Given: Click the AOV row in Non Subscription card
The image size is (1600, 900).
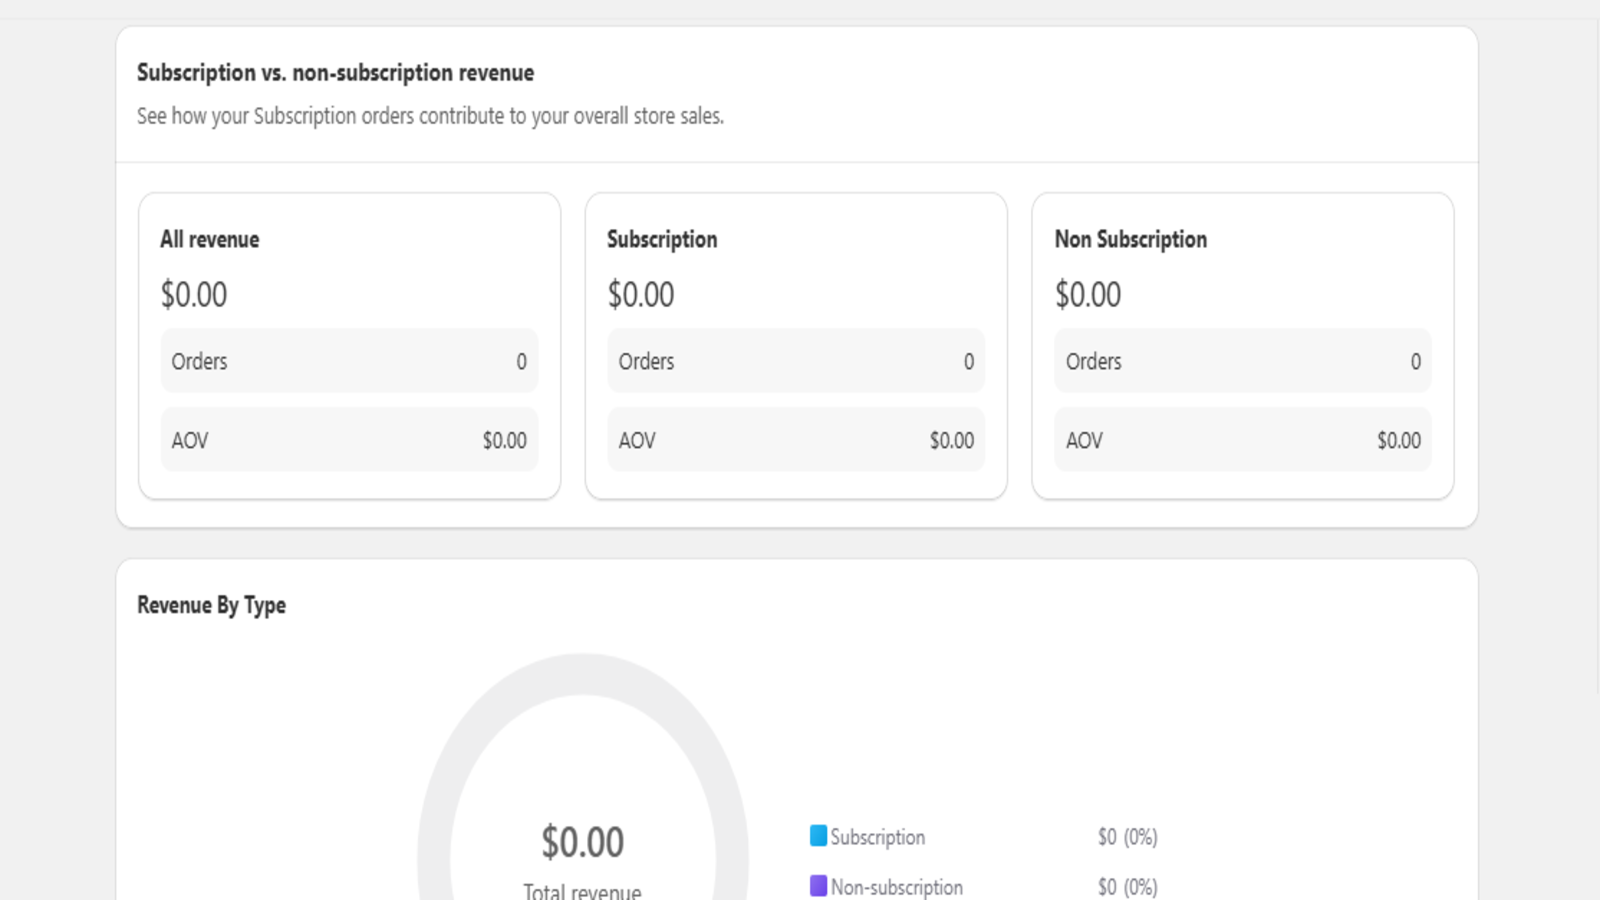Looking at the screenshot, I should coord(1242,440).
